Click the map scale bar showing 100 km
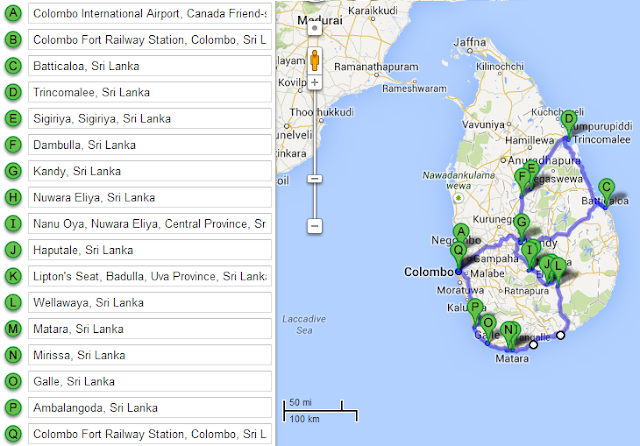640x446 pixels. pos(320,411)
